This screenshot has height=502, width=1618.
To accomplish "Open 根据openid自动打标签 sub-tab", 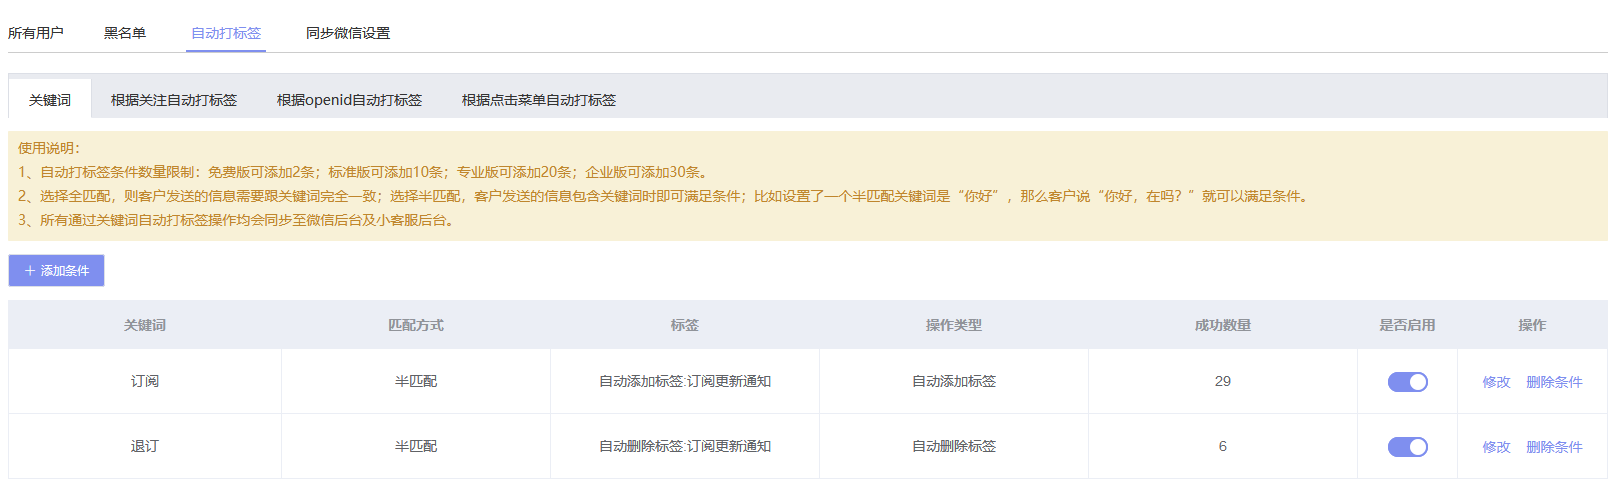I will tap(349, 100).
